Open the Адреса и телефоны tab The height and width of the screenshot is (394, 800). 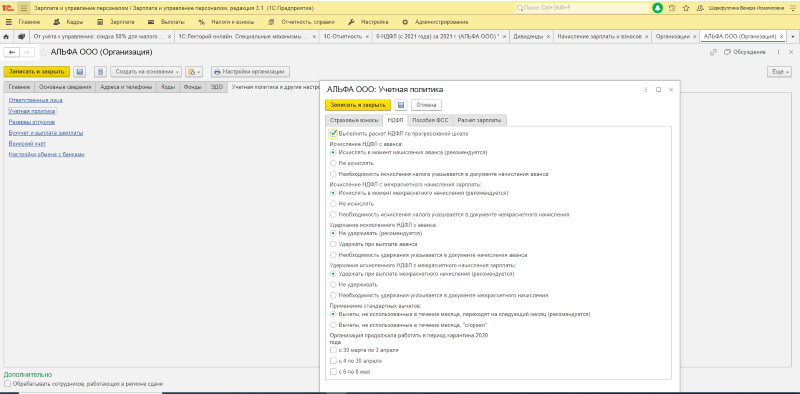[126, 87]
